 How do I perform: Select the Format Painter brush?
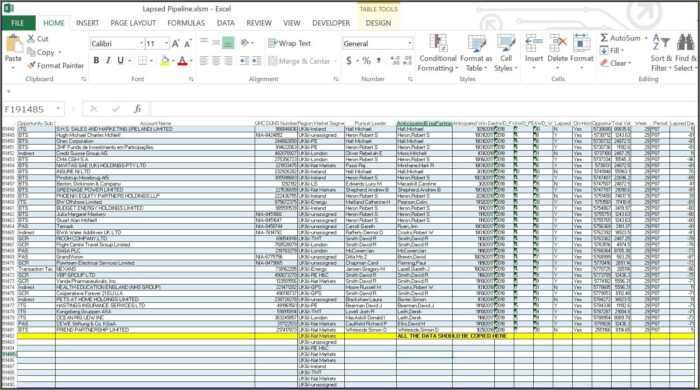pos(31,66)
